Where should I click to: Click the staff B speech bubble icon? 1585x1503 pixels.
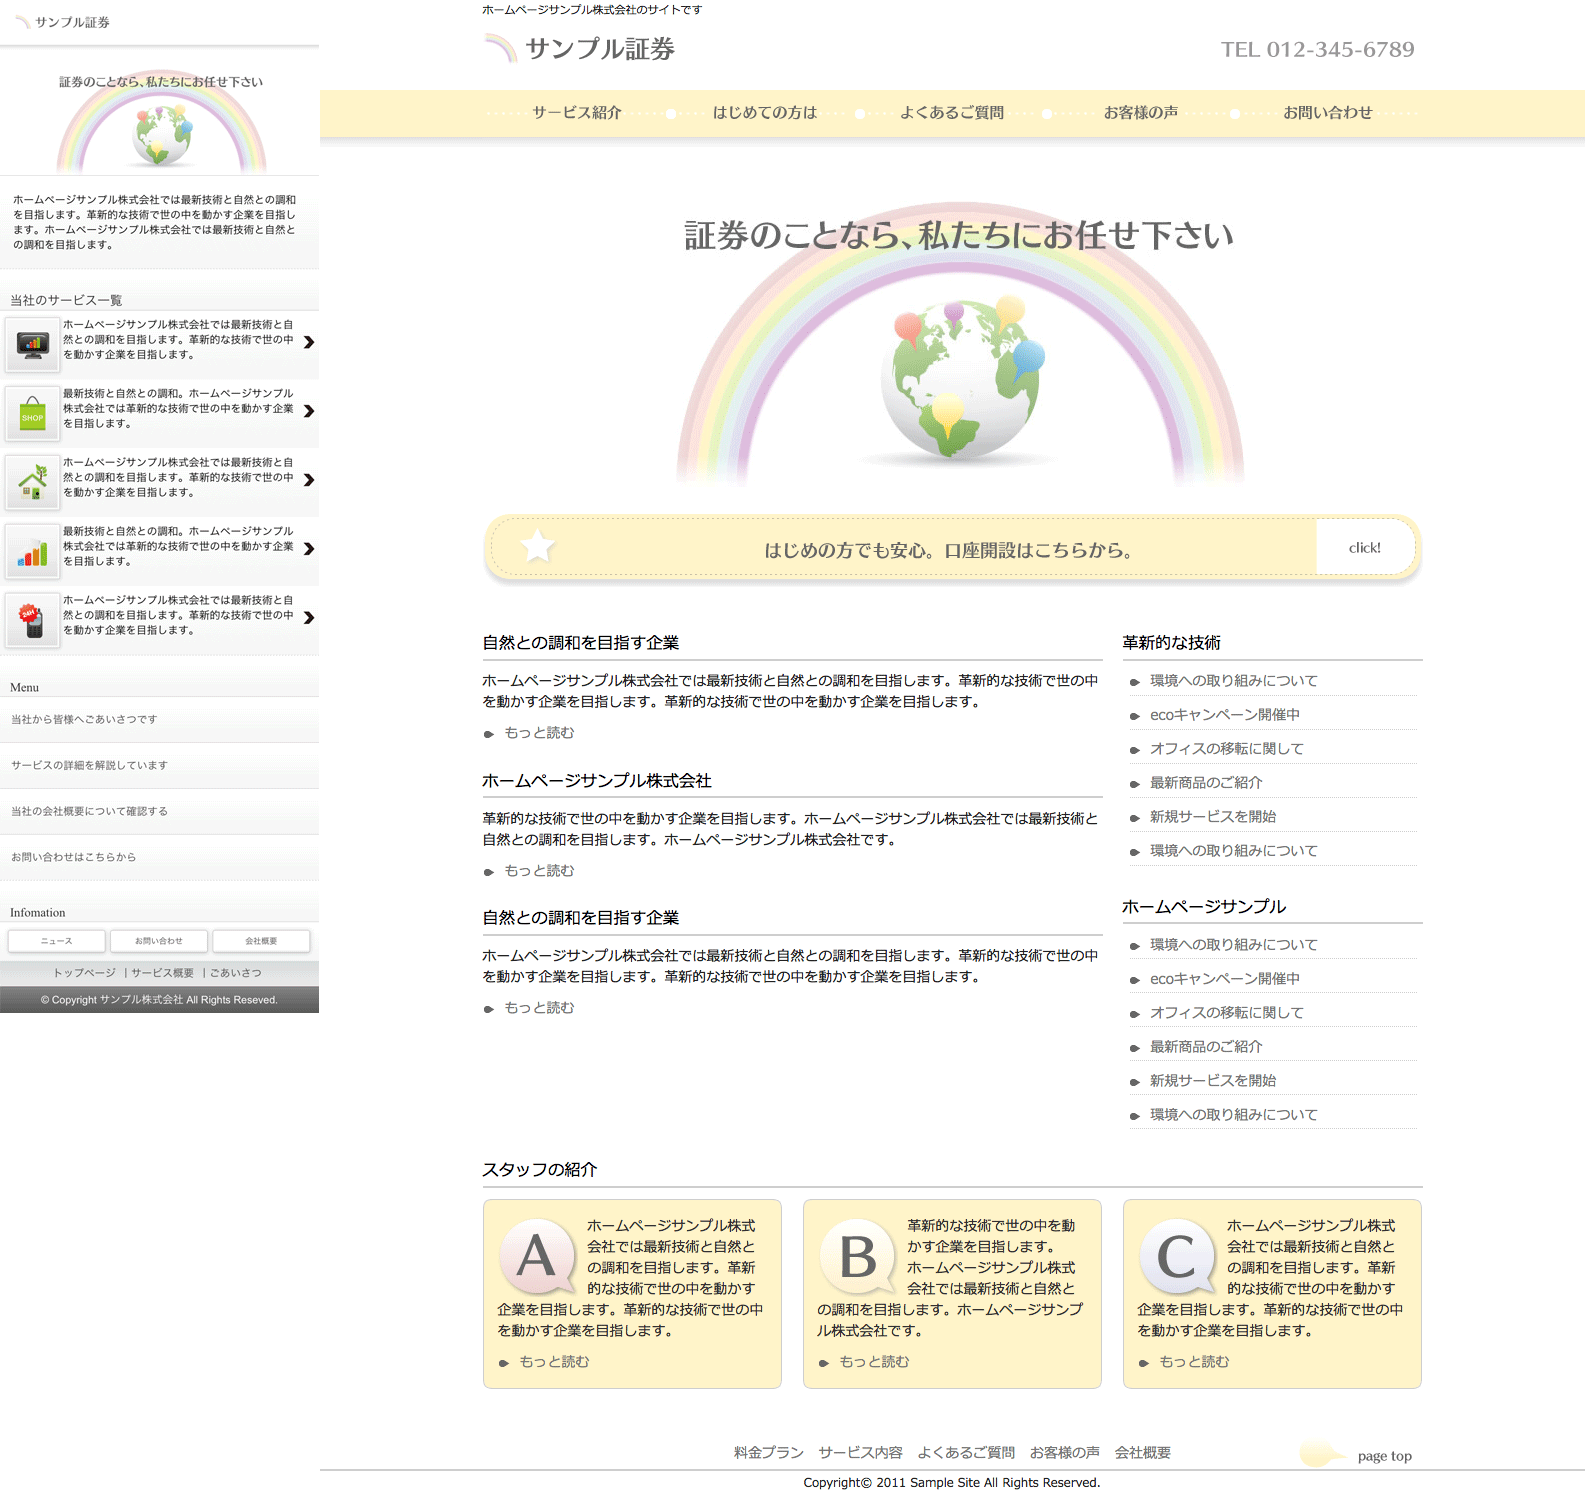click(x=857, y=1256)
